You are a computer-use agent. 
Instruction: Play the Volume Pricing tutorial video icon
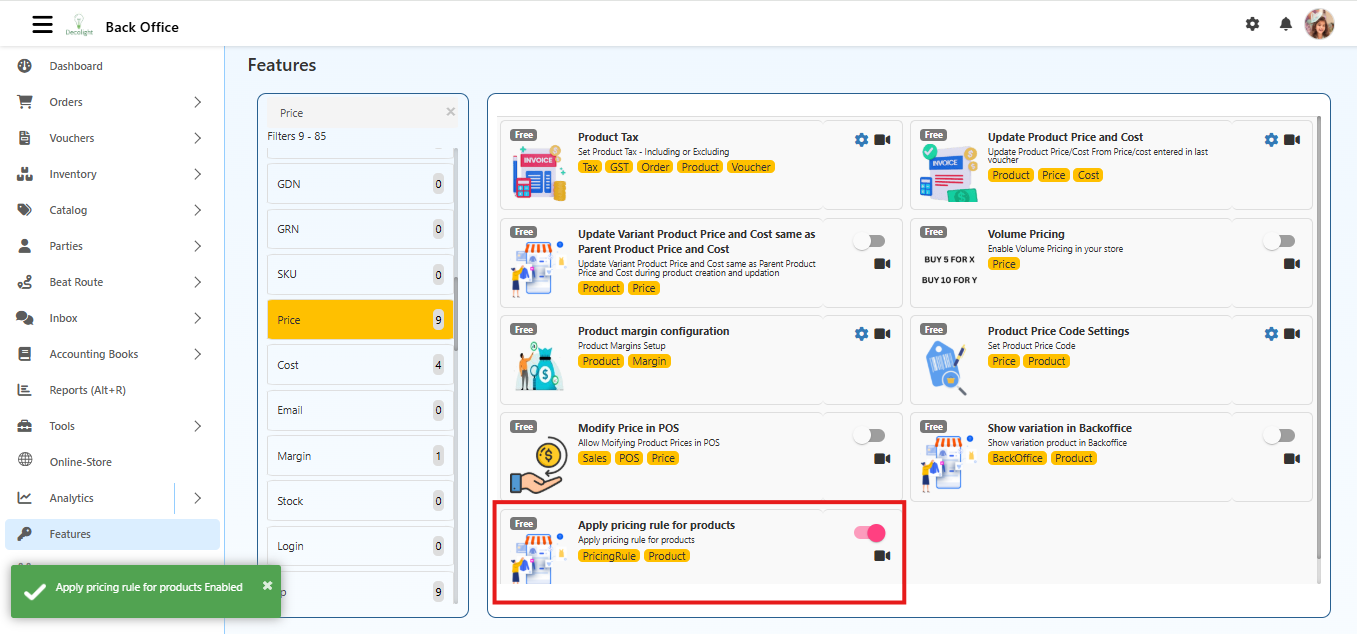pos(1291,263)
